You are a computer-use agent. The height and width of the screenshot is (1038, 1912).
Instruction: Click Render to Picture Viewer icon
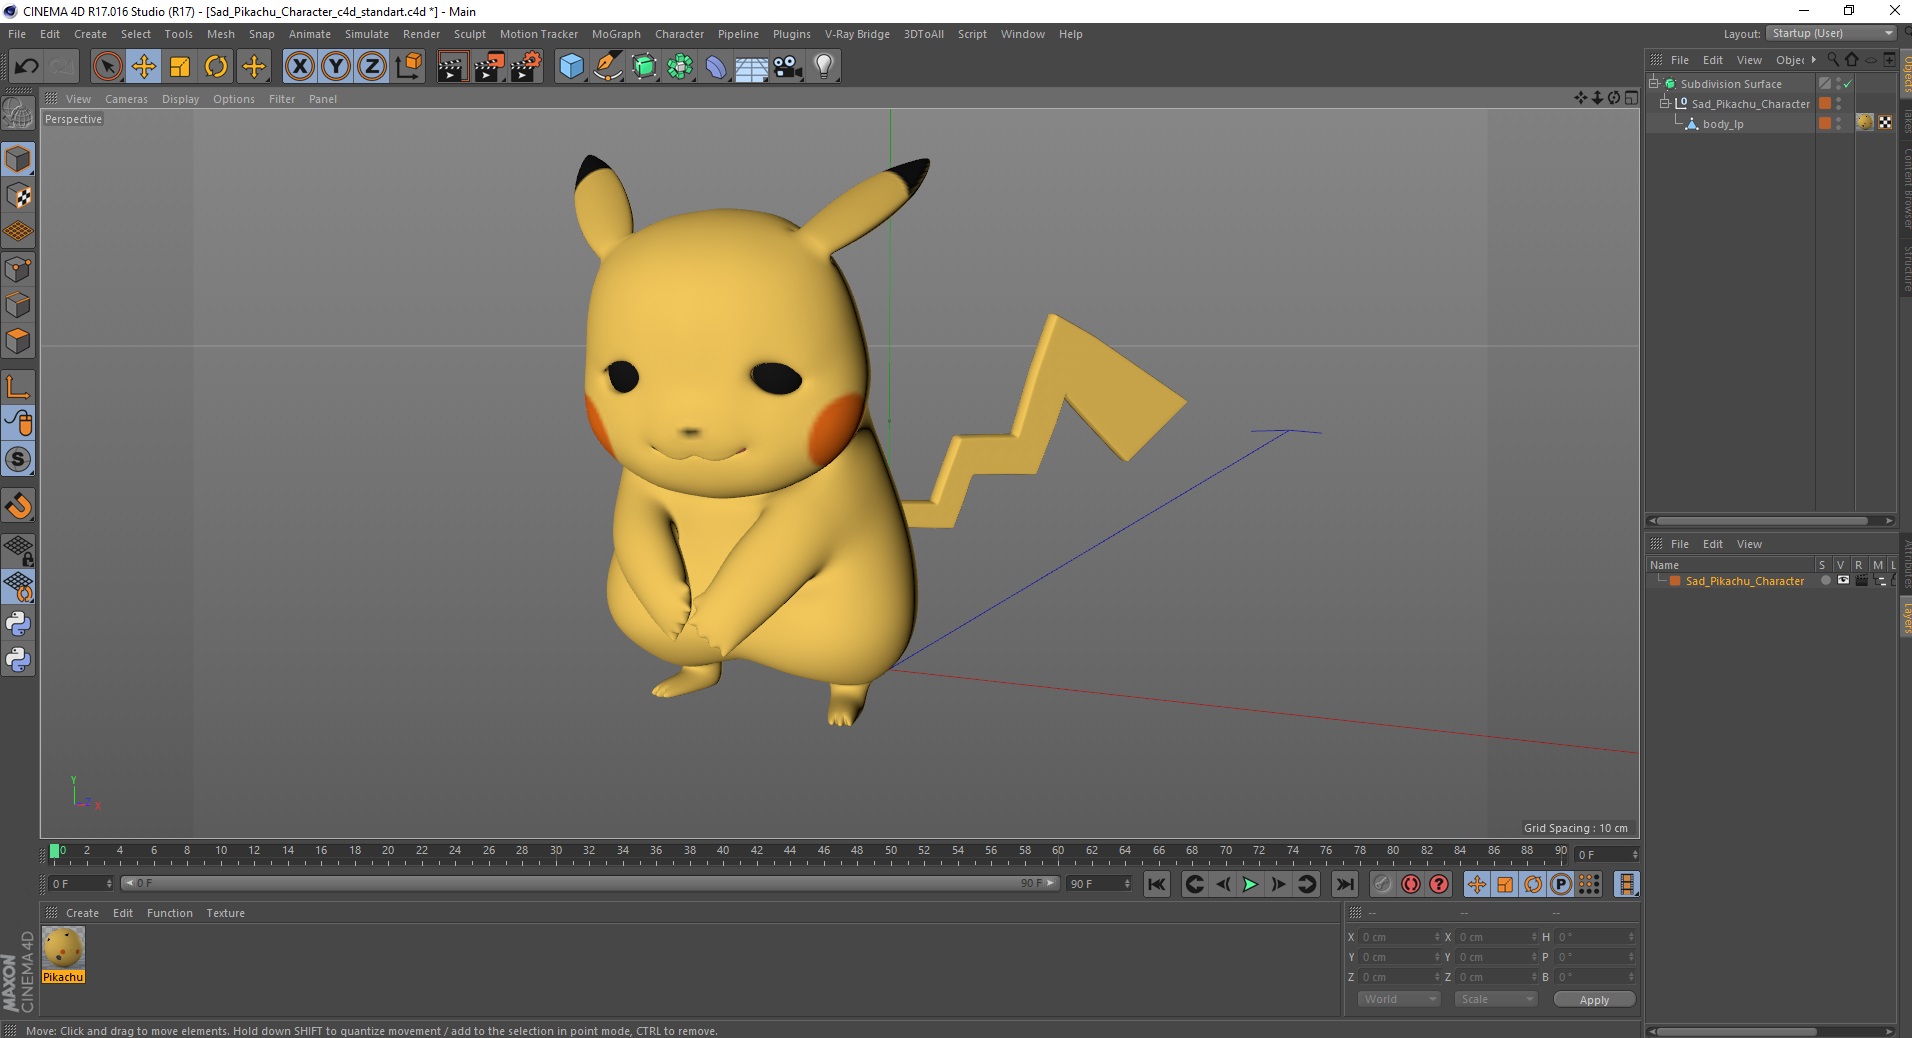click(x=489, y=67)
